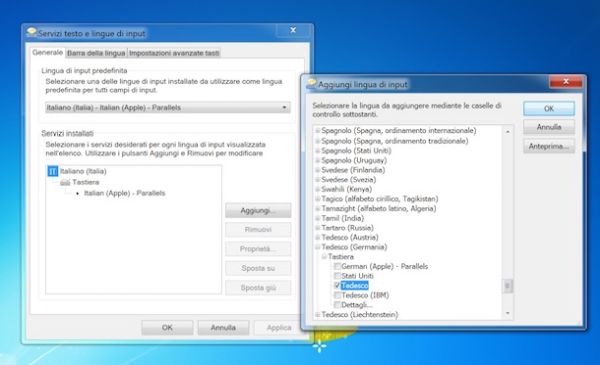Screen dimensions: 600x365
Task: Click the title icon of Servizi testo window
Action: [x=32, y=32]
